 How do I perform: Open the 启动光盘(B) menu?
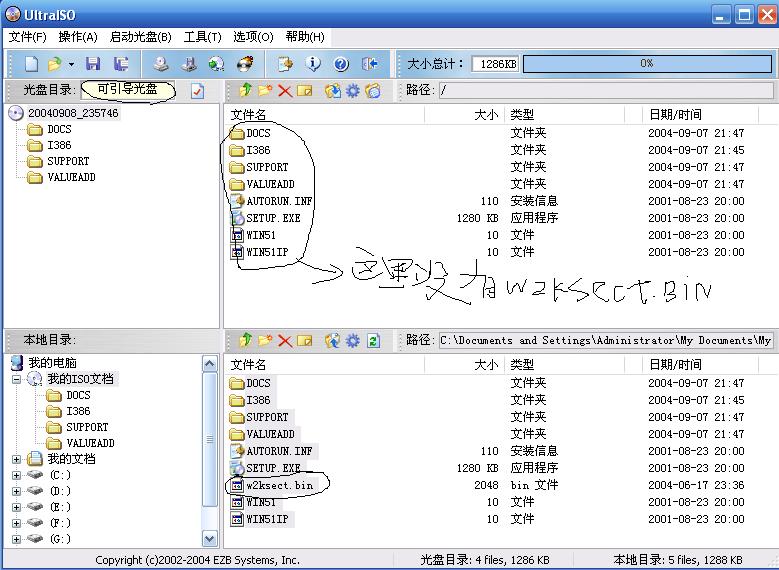pyautogui.click(x=141, y=37)
